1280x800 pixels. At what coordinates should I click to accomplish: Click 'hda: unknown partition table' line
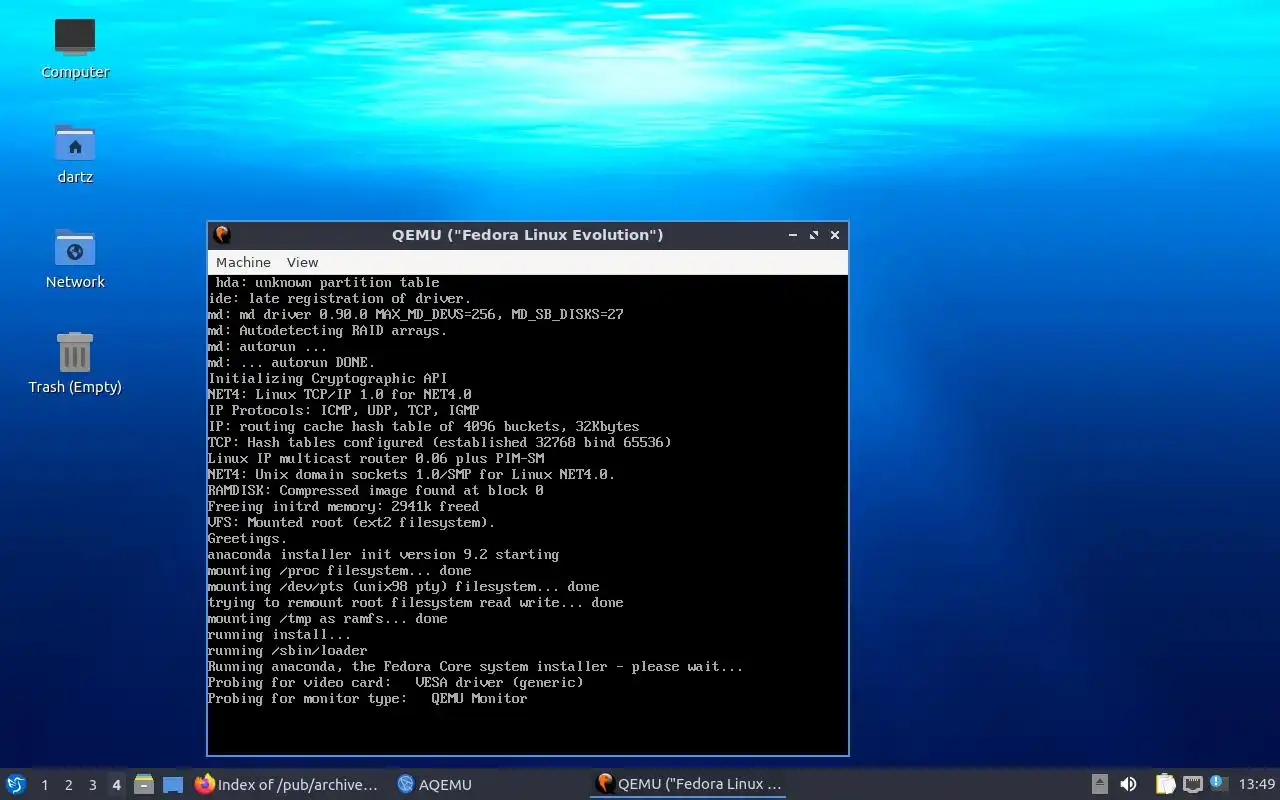tap(327, 282)
